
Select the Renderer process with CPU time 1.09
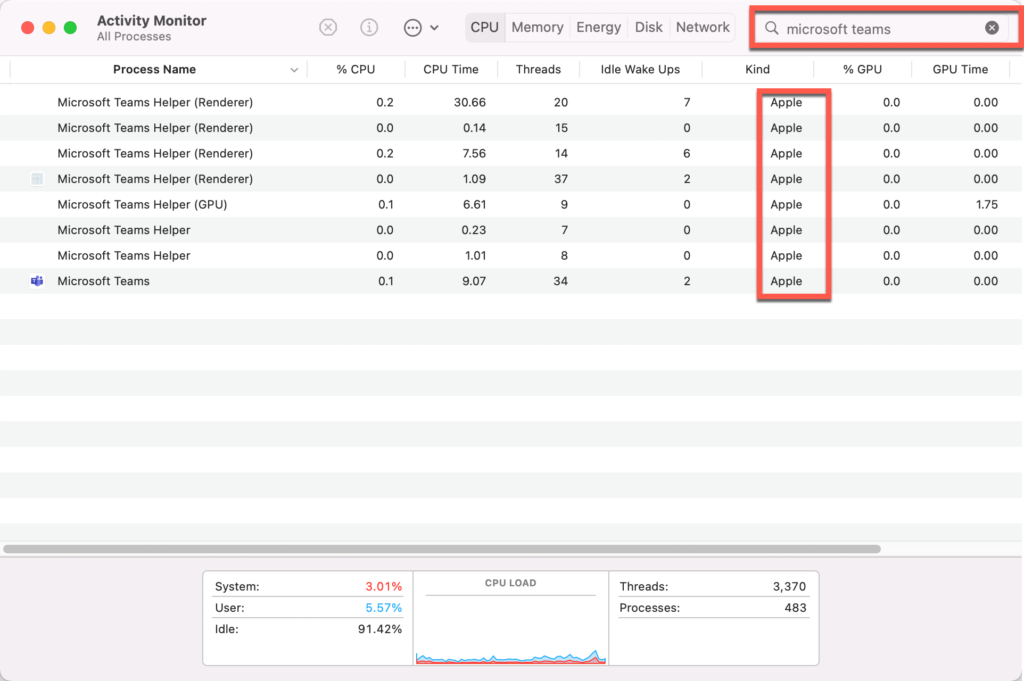(155, 179)
